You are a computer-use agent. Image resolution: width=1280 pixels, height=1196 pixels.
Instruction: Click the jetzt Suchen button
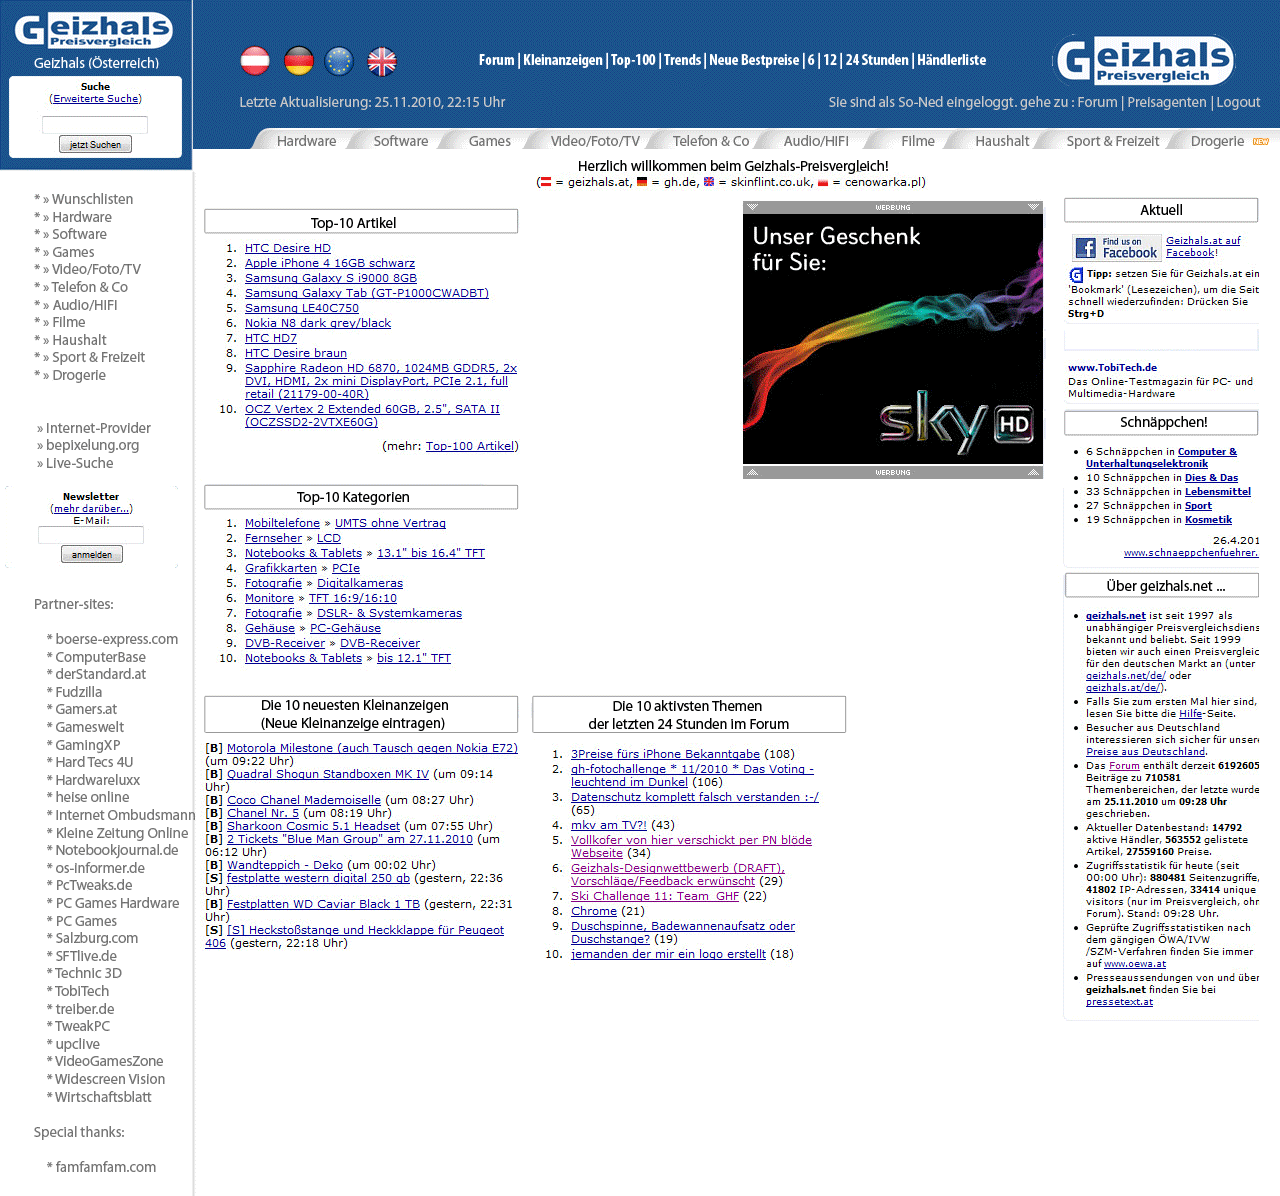(x=95, y=145)
